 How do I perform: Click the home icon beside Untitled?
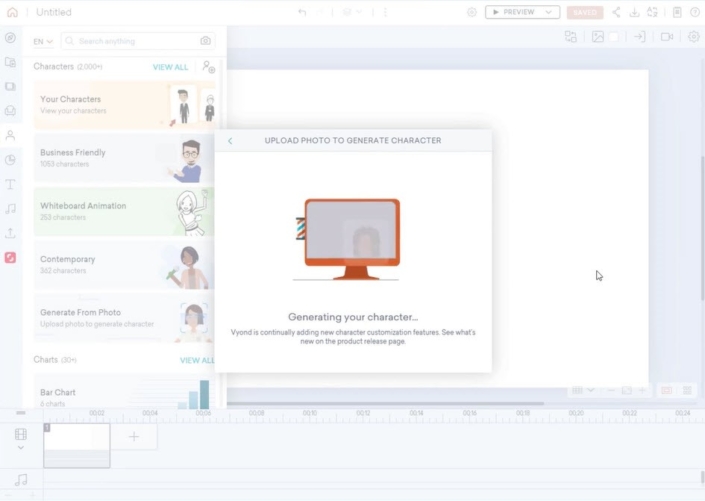pos(12,12)
